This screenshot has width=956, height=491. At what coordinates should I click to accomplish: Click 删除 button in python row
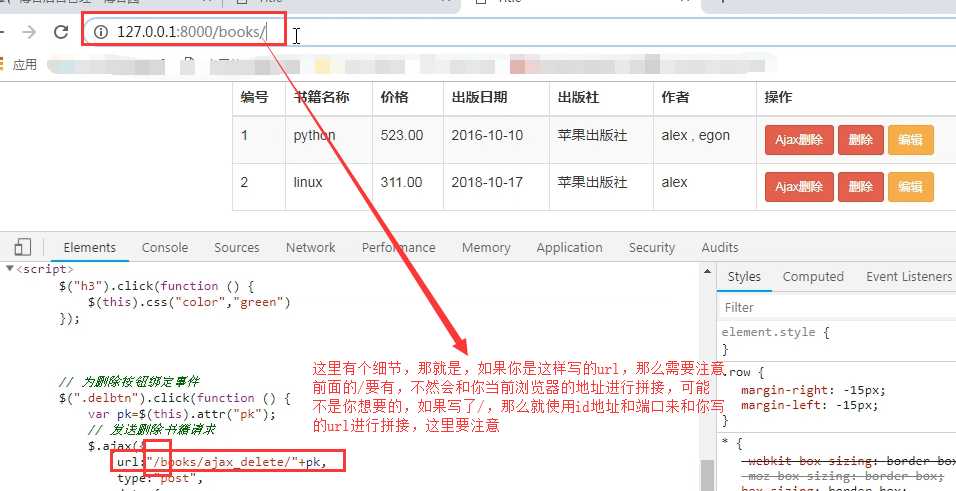pyautogui.click(x=860, y=140)
